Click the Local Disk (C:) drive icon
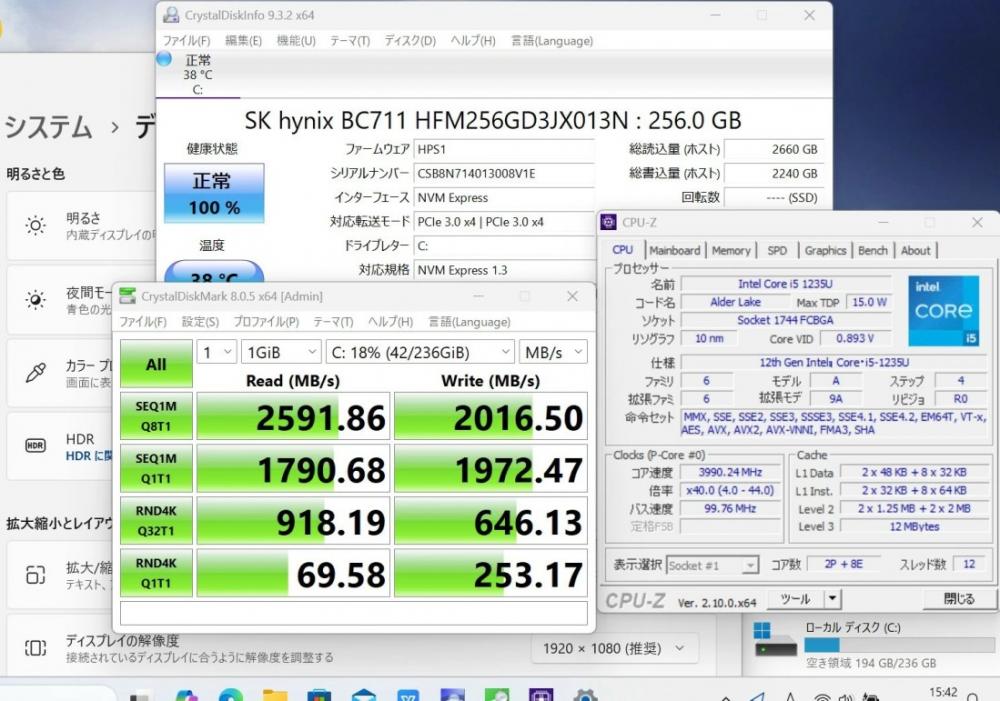 tap(775, 640)
